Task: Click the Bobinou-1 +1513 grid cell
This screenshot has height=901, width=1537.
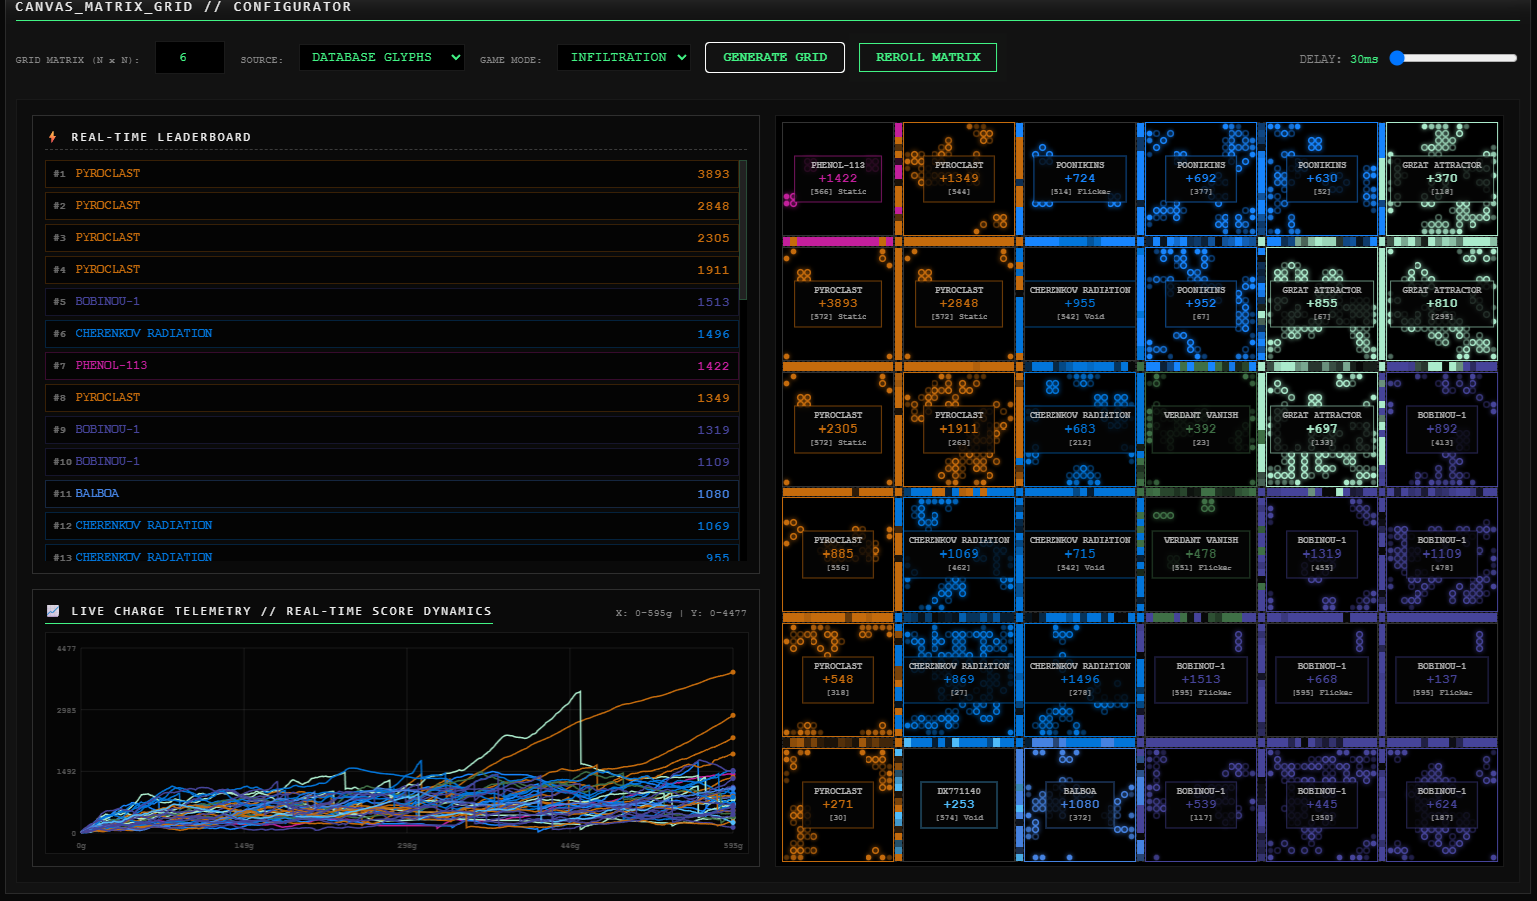Action: coord(1201,680)
